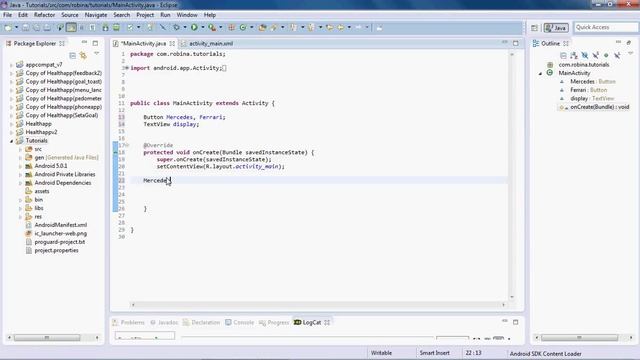Collapse the Tutorials project node
This screenshot has height=360, width=640.
11,141
